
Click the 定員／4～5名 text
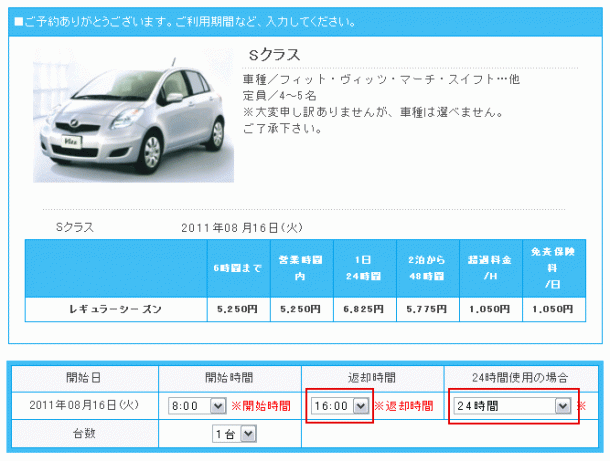[x=279, y=96]
